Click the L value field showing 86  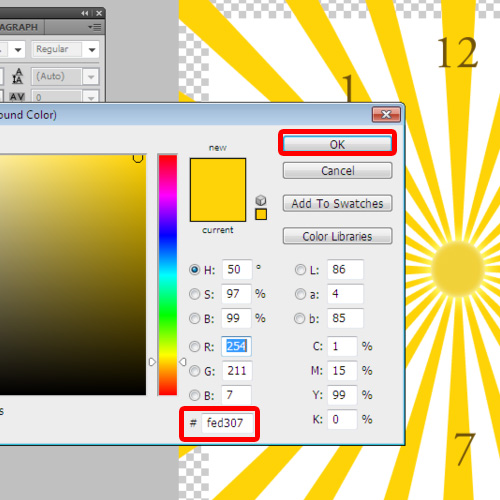point(345,269)
